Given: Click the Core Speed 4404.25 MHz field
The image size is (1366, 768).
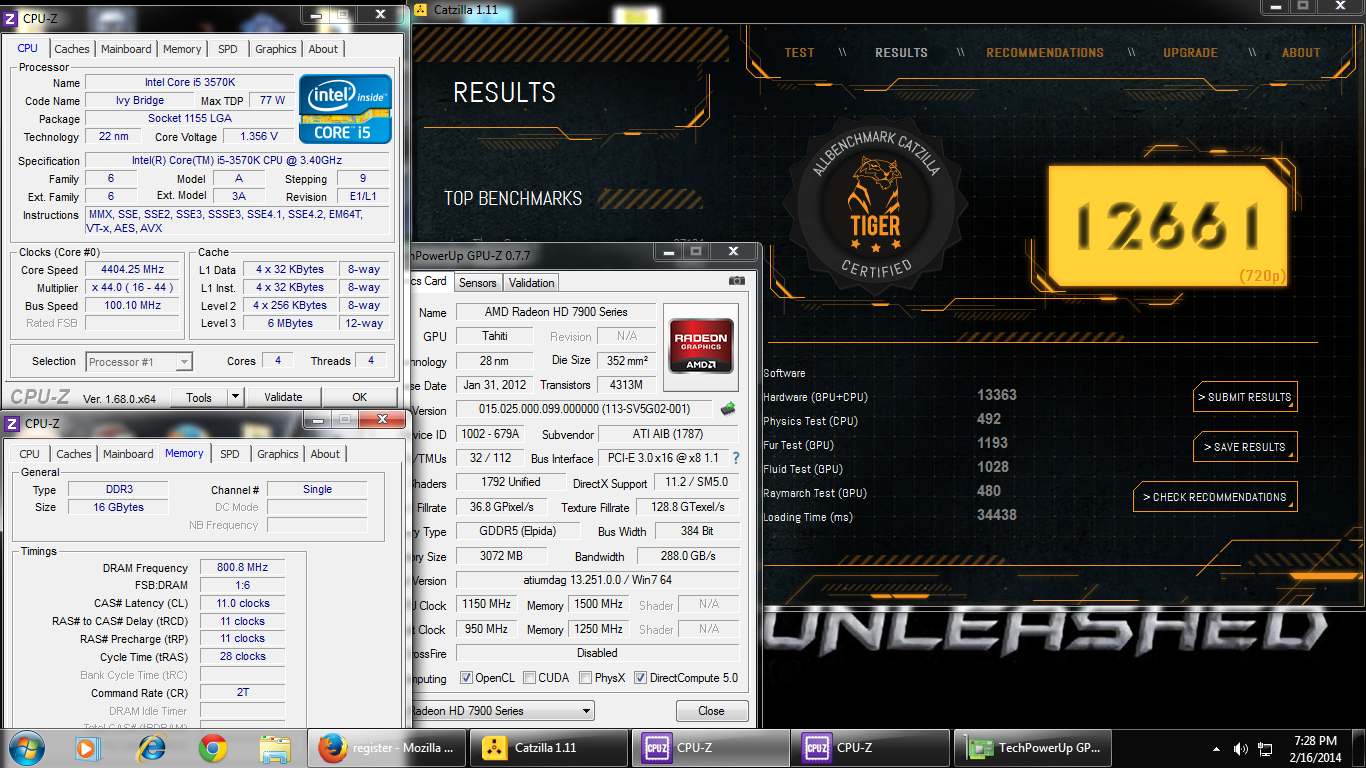Looking at the screenshot, I should [133, 270].
